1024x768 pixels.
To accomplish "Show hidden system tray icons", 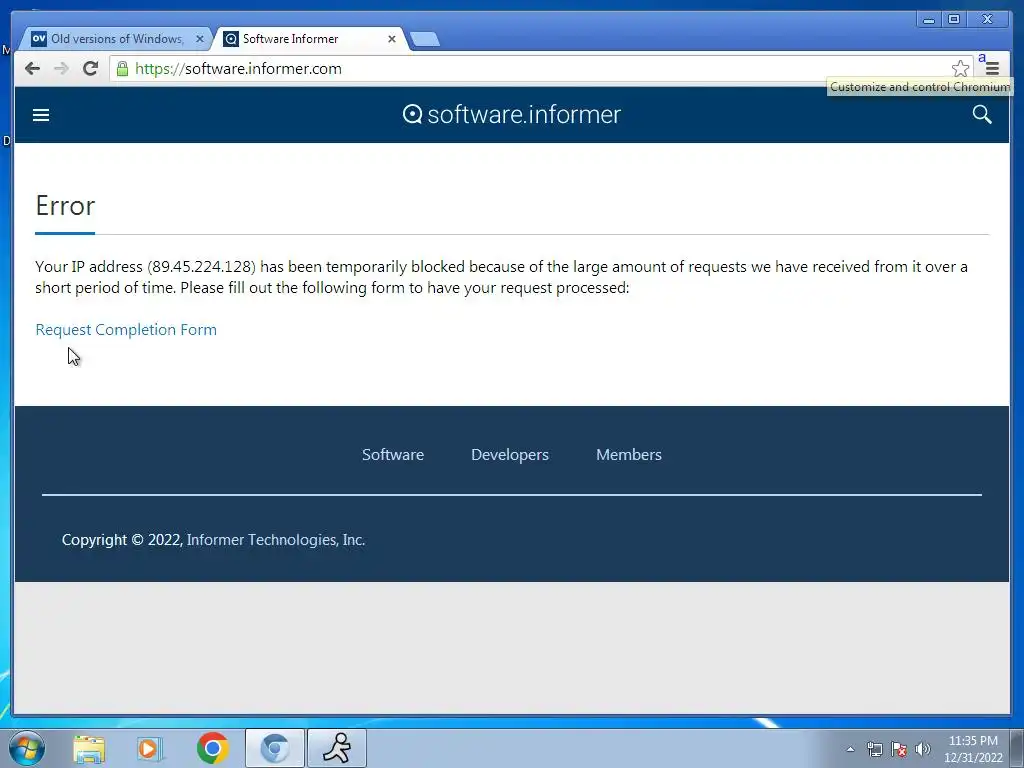I will (x=850, y=749).
